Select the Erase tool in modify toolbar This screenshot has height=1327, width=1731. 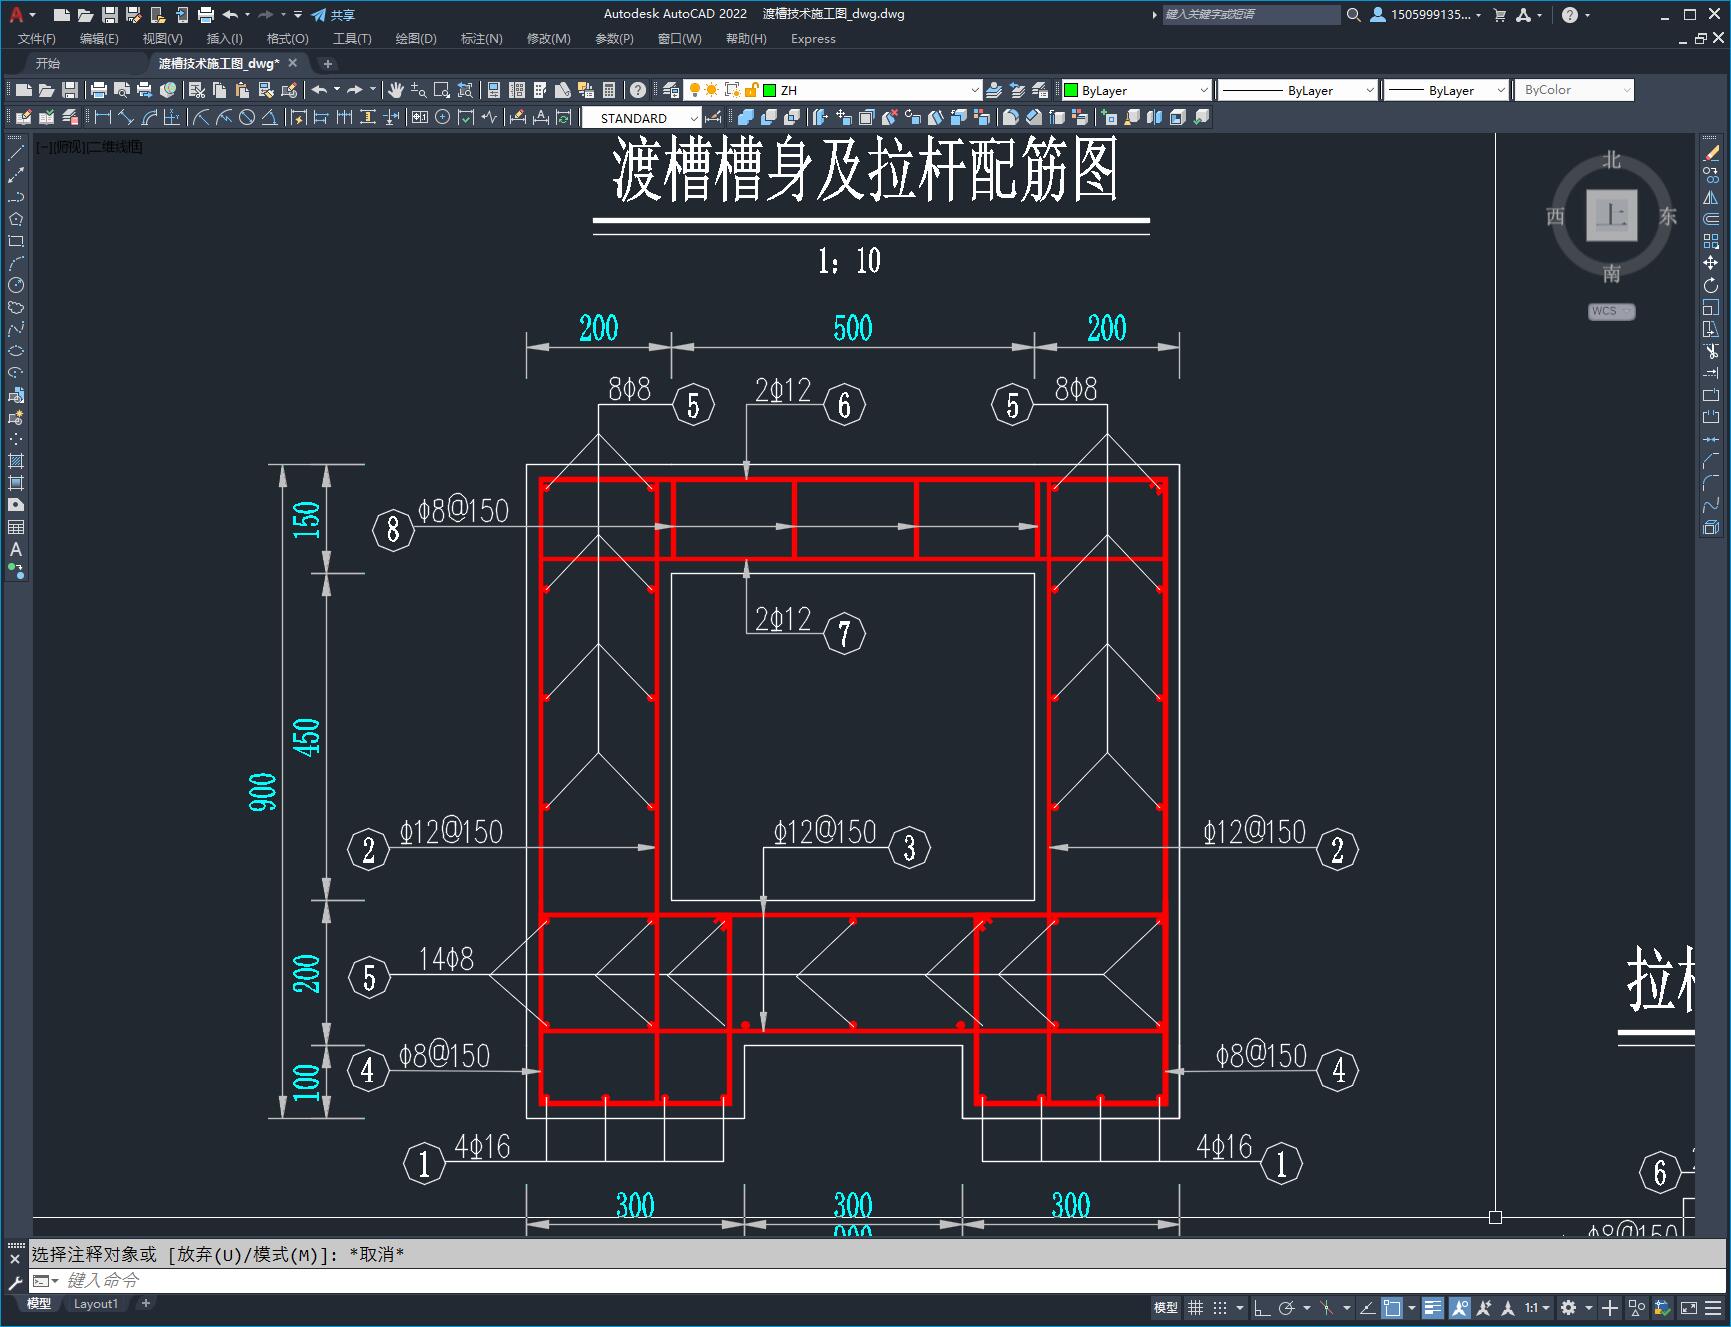tap(1711, 153)
